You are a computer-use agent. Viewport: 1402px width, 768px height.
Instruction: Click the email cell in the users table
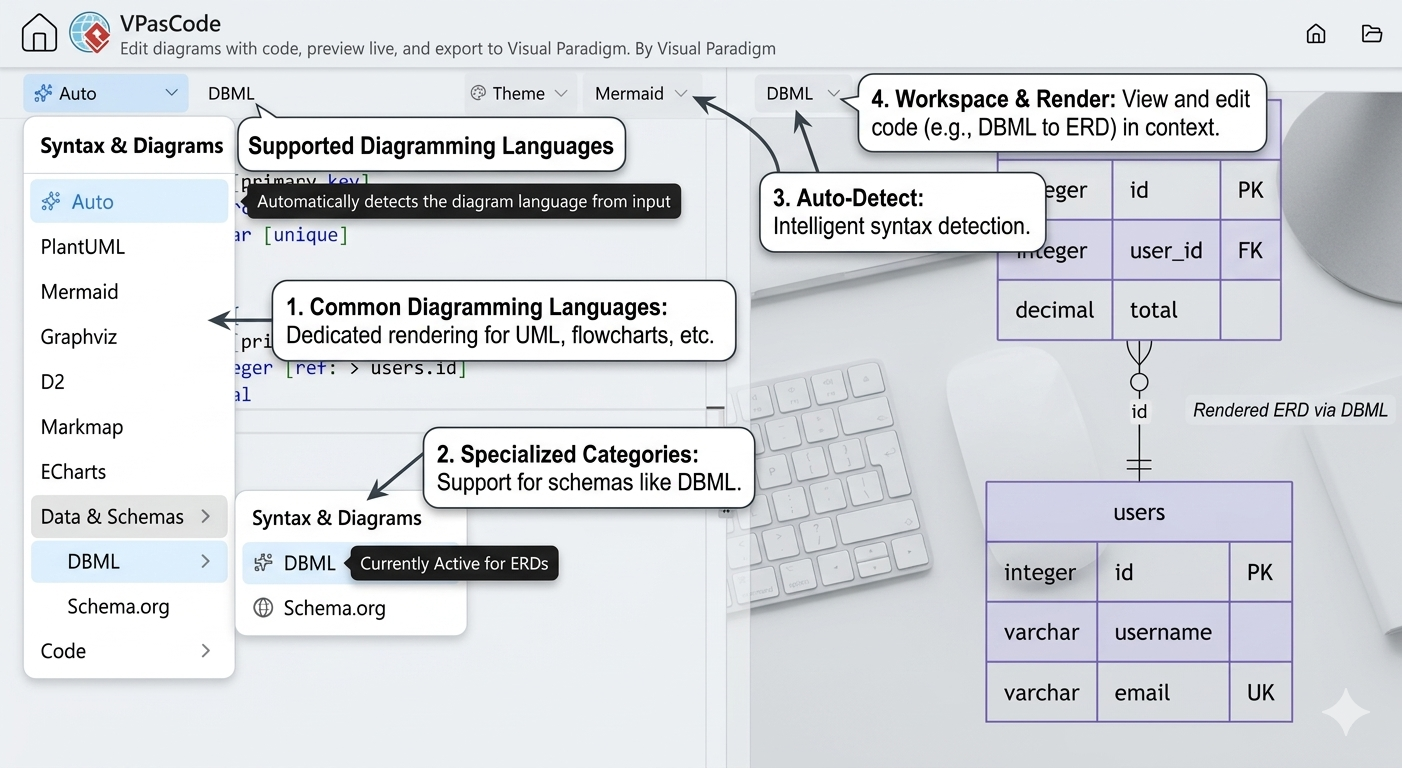(x=1163, y=692)
